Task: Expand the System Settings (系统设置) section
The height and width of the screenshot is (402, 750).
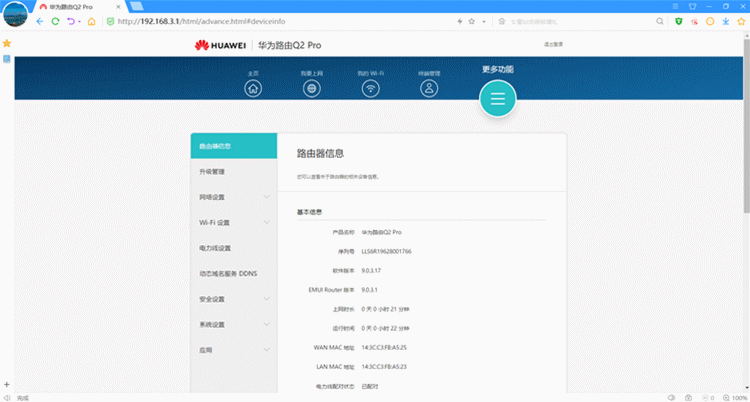Action: 232,325
